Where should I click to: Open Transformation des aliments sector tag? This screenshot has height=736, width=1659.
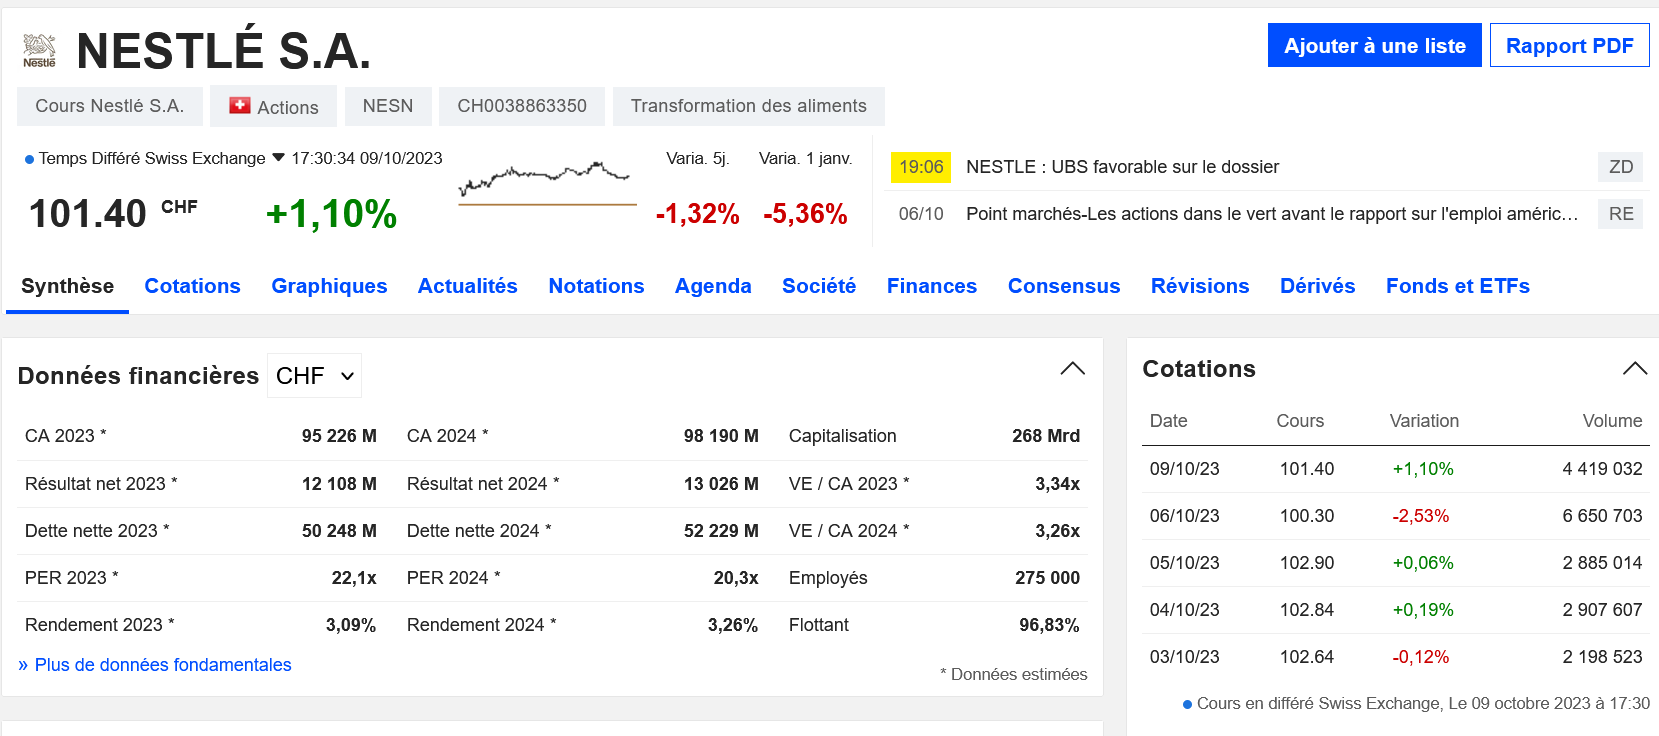749,106
